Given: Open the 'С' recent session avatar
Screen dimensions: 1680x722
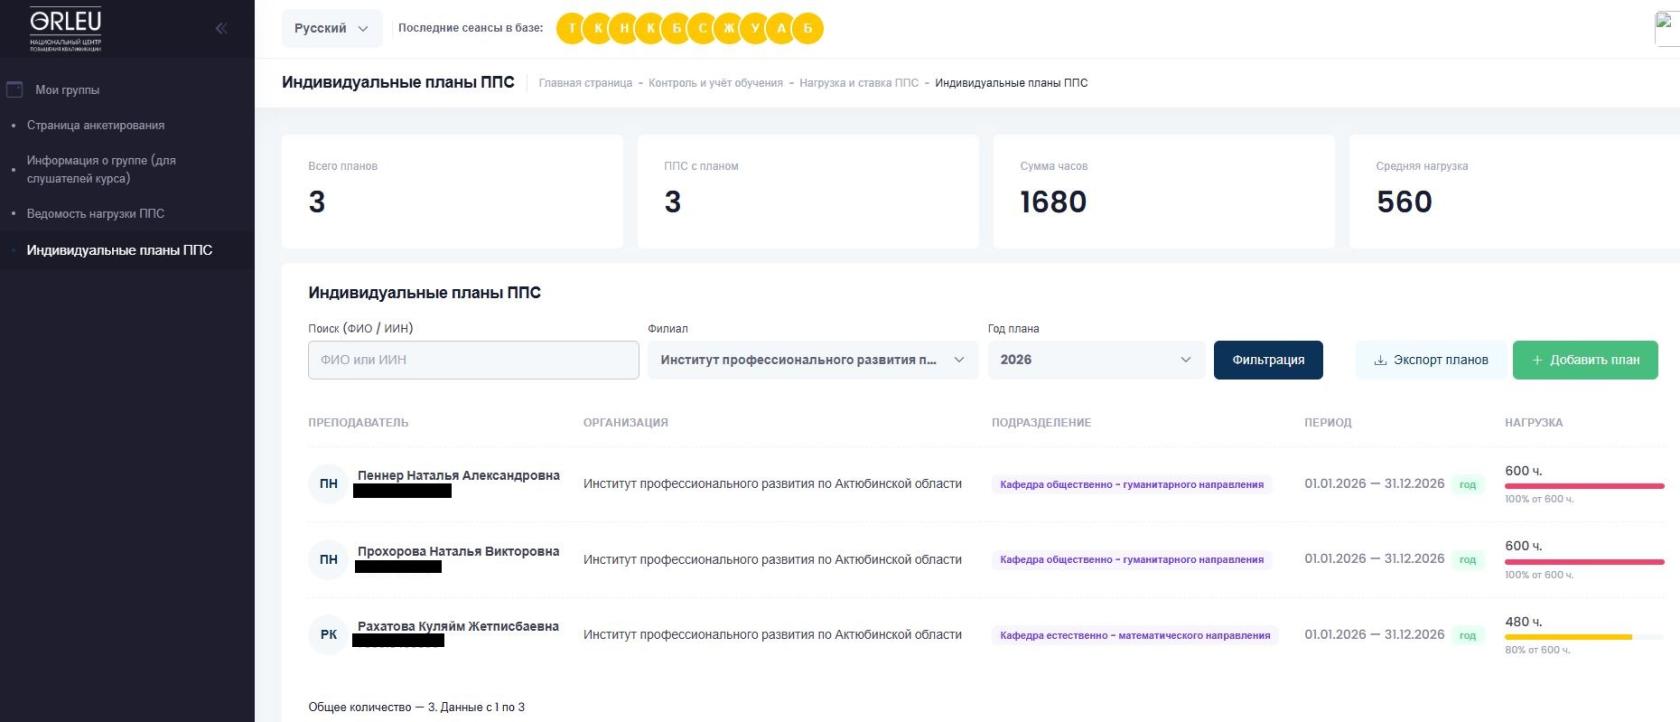Looking at the screenshot, I should [x=702, y=28].
